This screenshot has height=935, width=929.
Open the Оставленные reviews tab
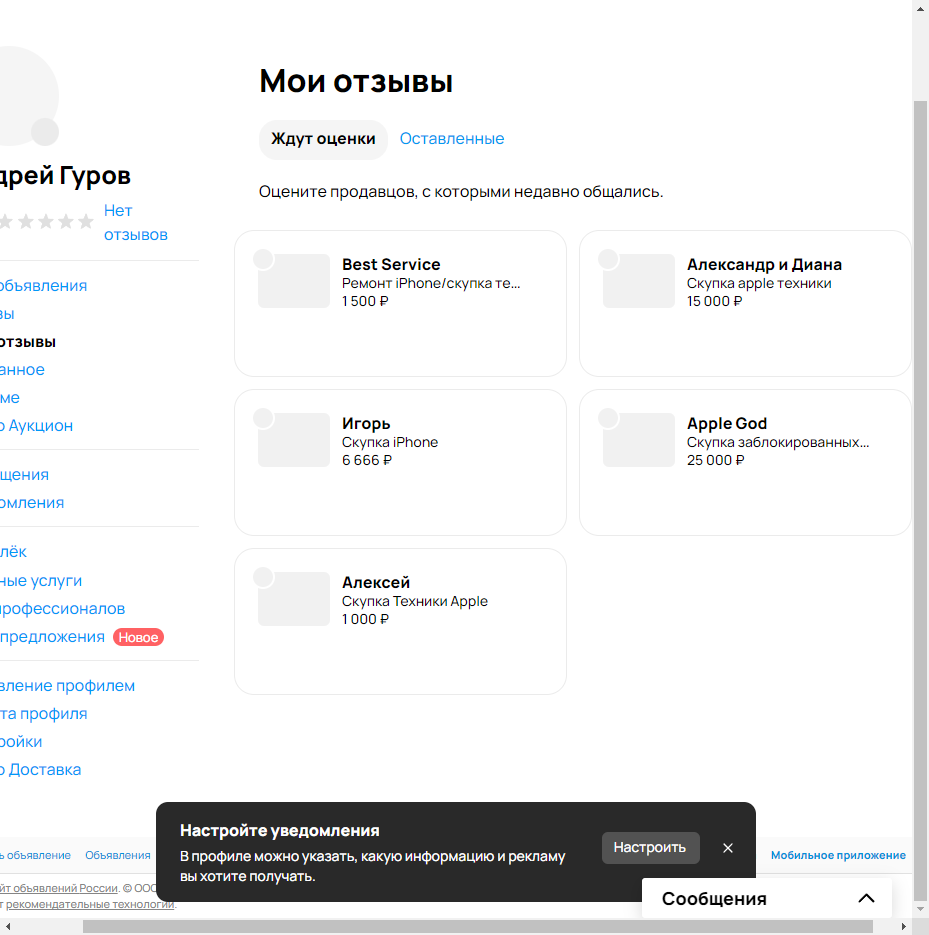coord(451,139)
